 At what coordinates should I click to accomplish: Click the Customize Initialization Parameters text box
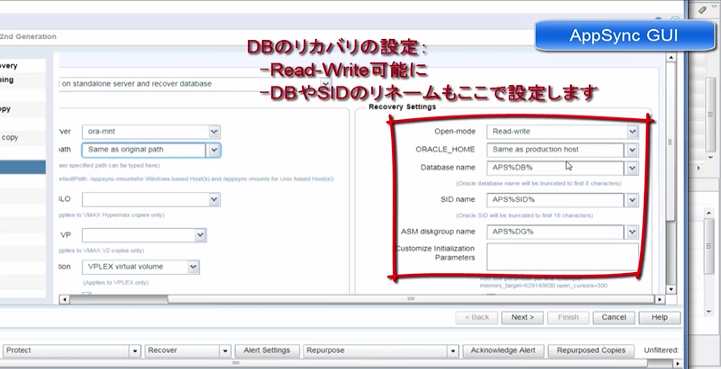tap(562, 257)
